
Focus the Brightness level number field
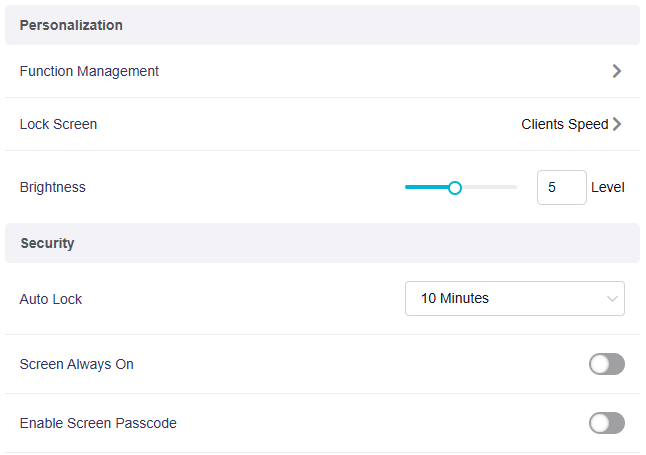[561, 187]
